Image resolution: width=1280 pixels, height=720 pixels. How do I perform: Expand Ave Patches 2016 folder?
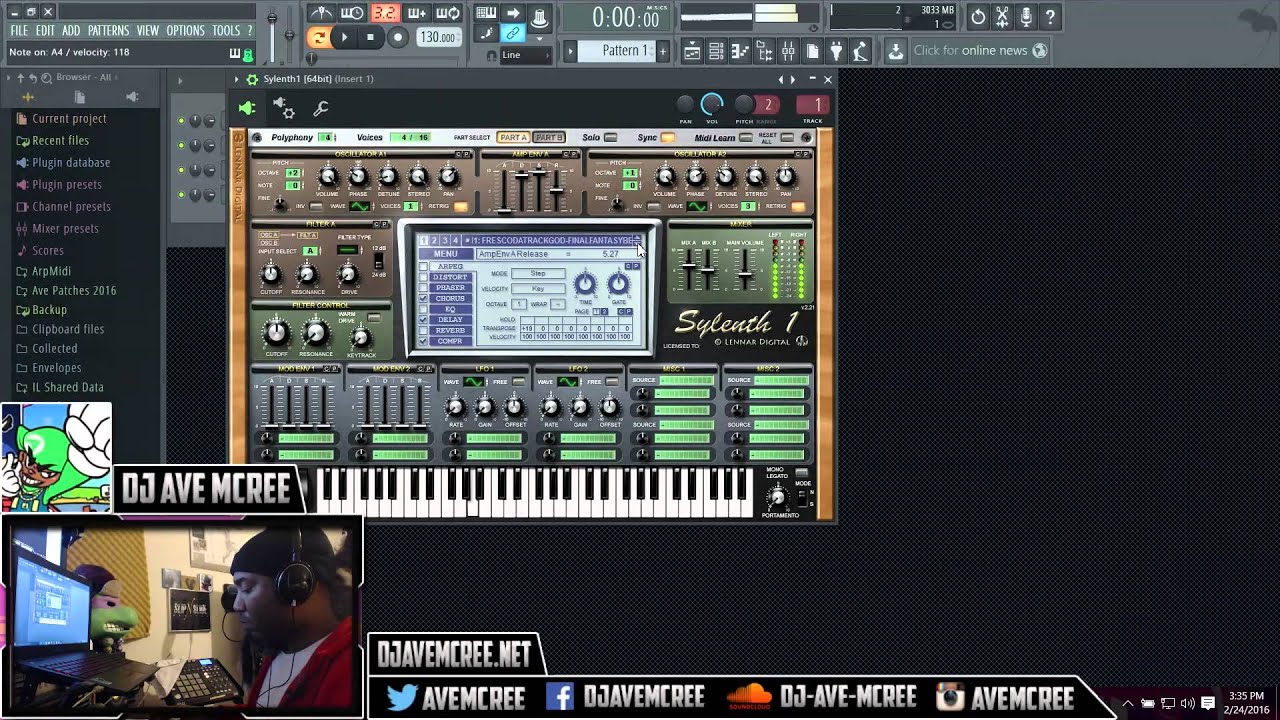click(x=66, y=290)
